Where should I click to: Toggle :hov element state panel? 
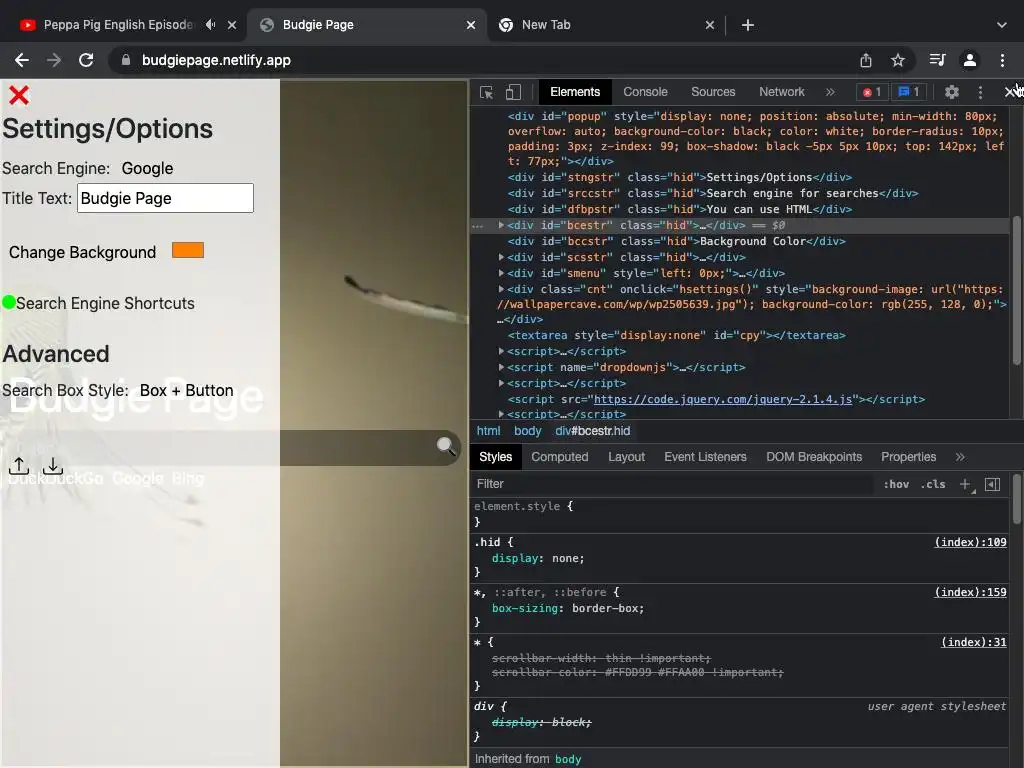pos(896,484)
